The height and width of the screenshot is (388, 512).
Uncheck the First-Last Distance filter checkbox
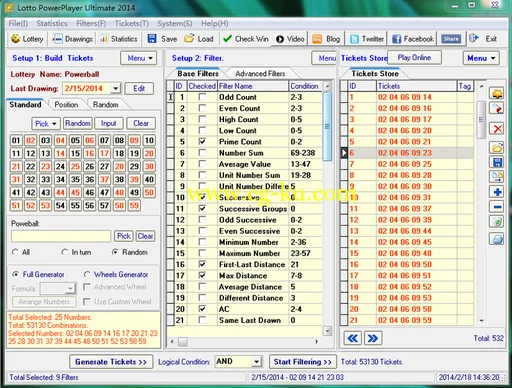(x=202, y=264)
